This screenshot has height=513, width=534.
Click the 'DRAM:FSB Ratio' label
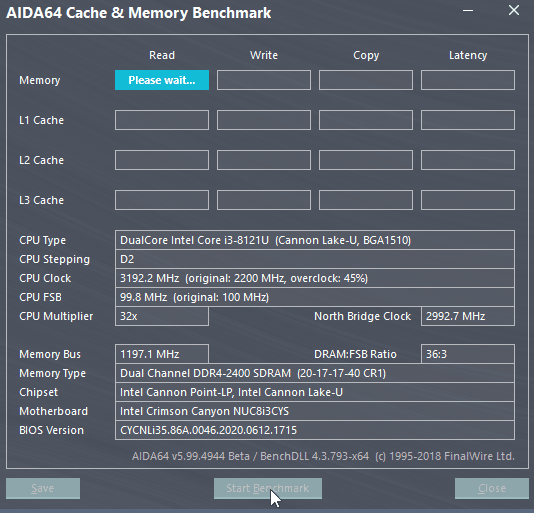pos(355,354)
